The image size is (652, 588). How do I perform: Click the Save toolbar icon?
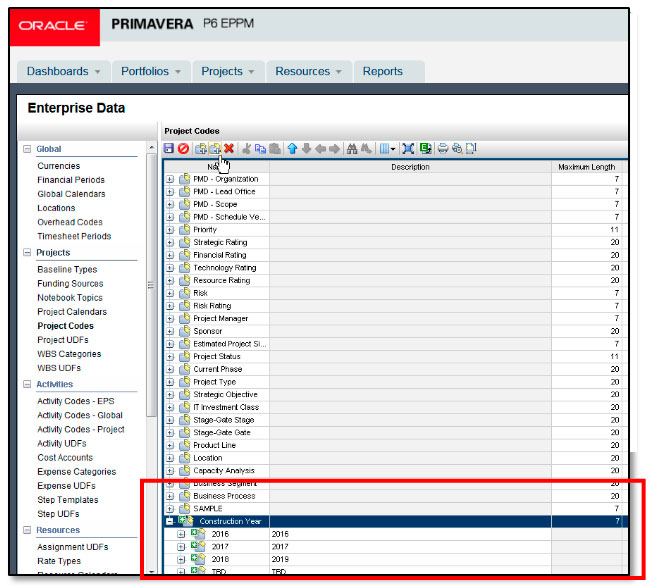[168, 148]
